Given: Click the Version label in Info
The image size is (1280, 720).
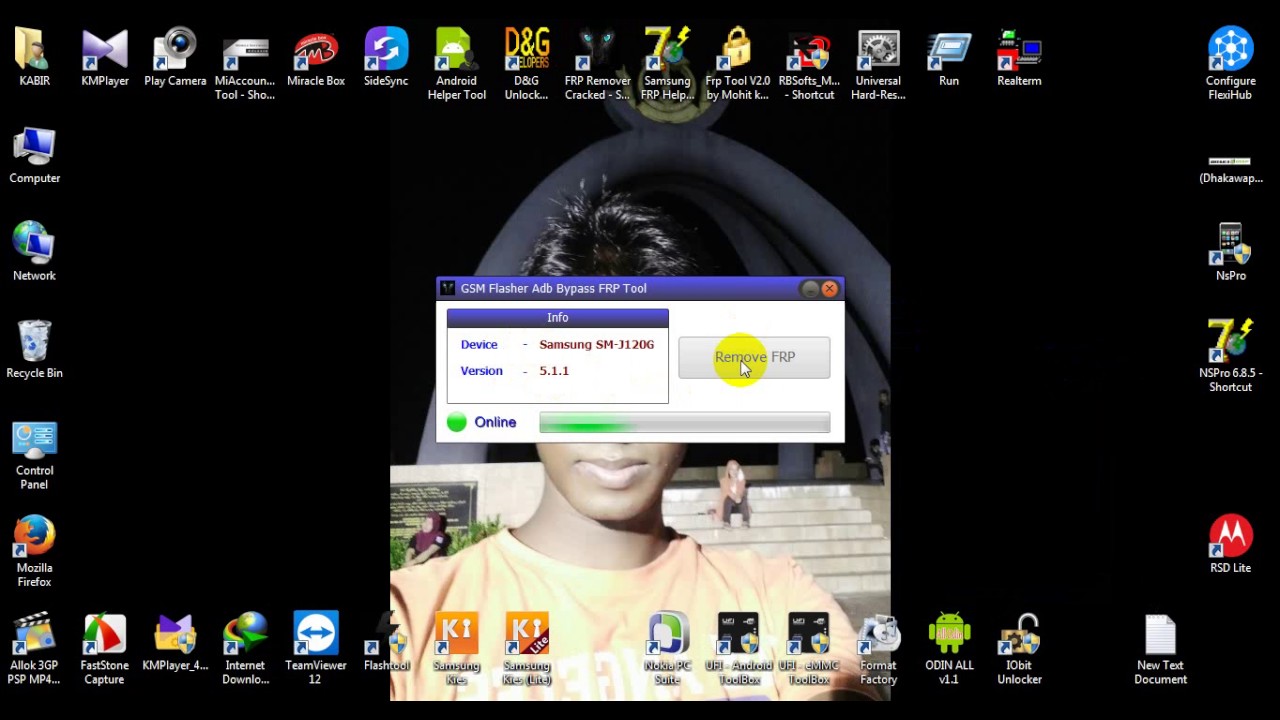Looking at the screenshot, I should tap(481, 371).
